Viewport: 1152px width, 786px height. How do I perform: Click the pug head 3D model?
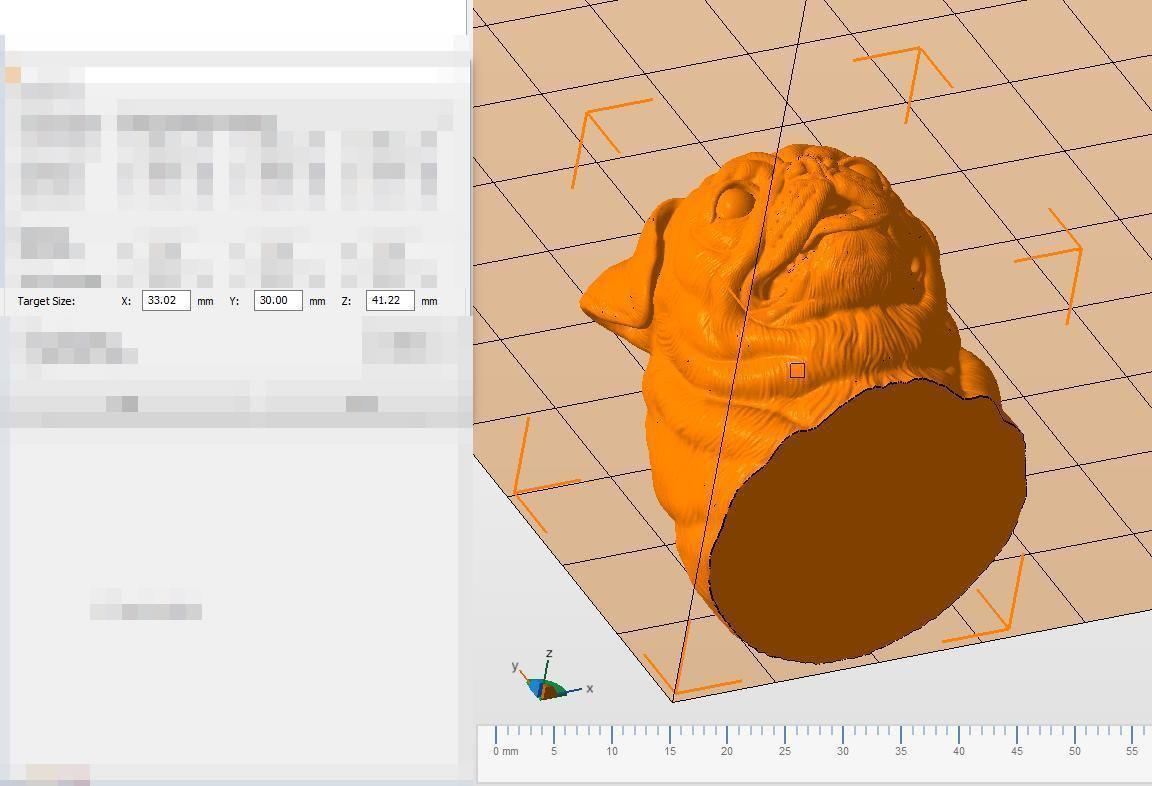pyautogui.click(x=803, y=403)
